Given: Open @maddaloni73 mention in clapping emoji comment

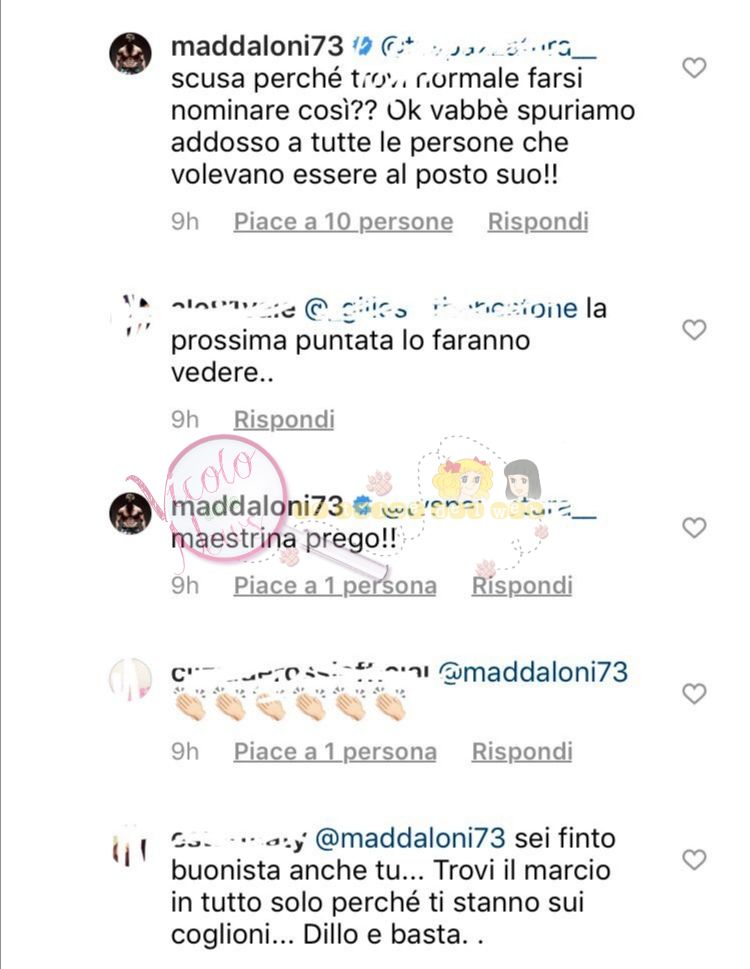Looking at the screenshot, I should [533, 672].
